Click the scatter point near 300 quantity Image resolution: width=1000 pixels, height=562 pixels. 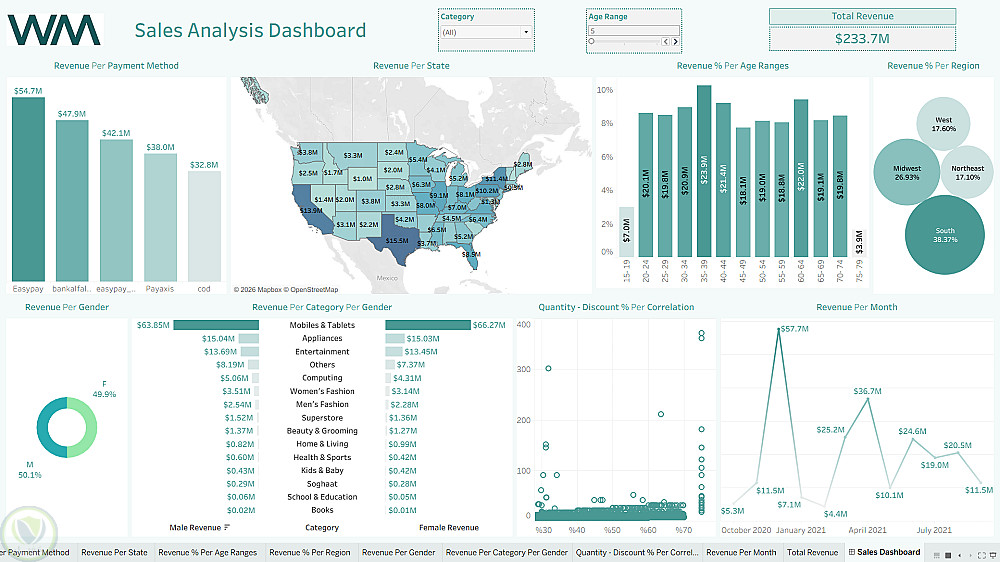point(548,368)
